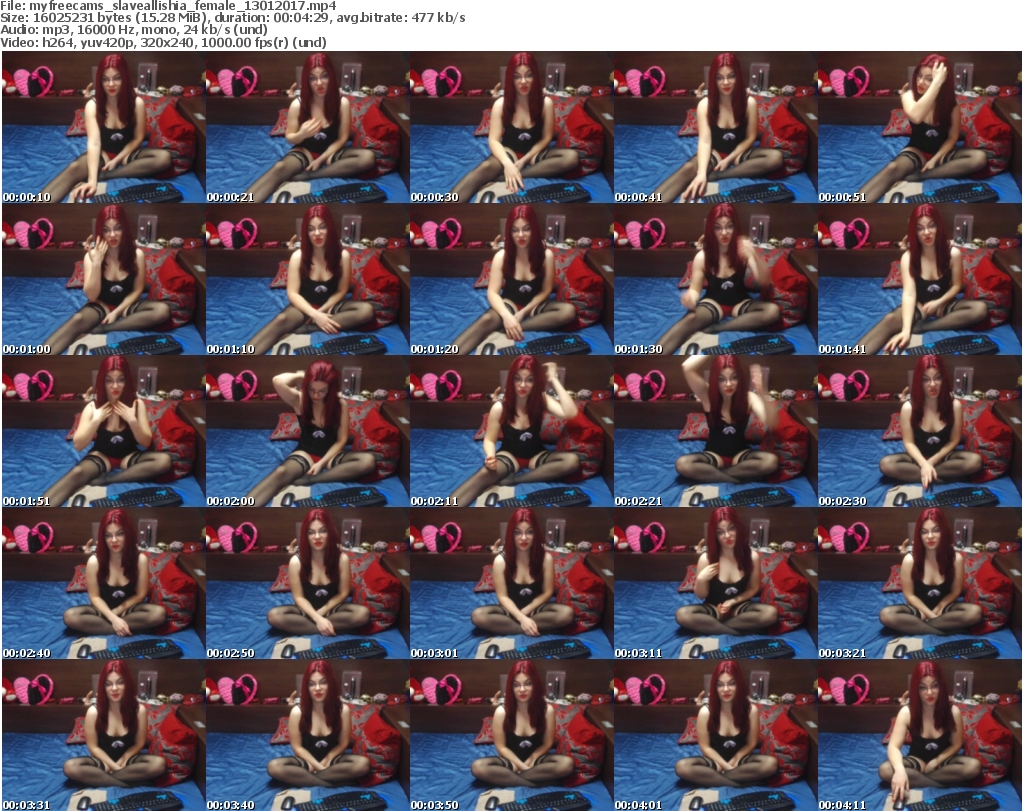1024x811 pixels.
Task: Select the thumbnail frame stamped 00:00:30
Action: (511, 127)
